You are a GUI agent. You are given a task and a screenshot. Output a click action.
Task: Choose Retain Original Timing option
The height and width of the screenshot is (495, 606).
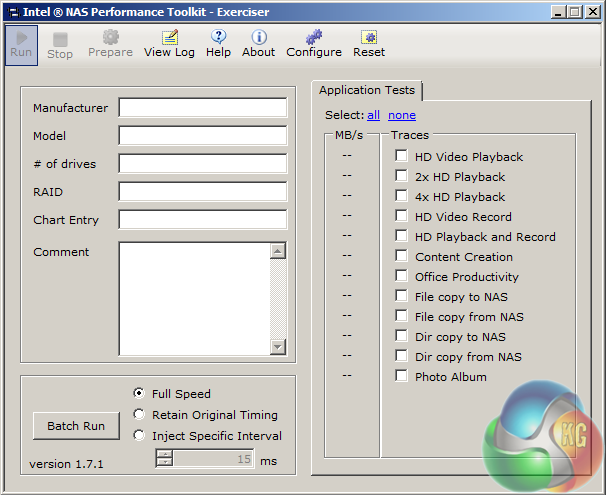point(139,415)
